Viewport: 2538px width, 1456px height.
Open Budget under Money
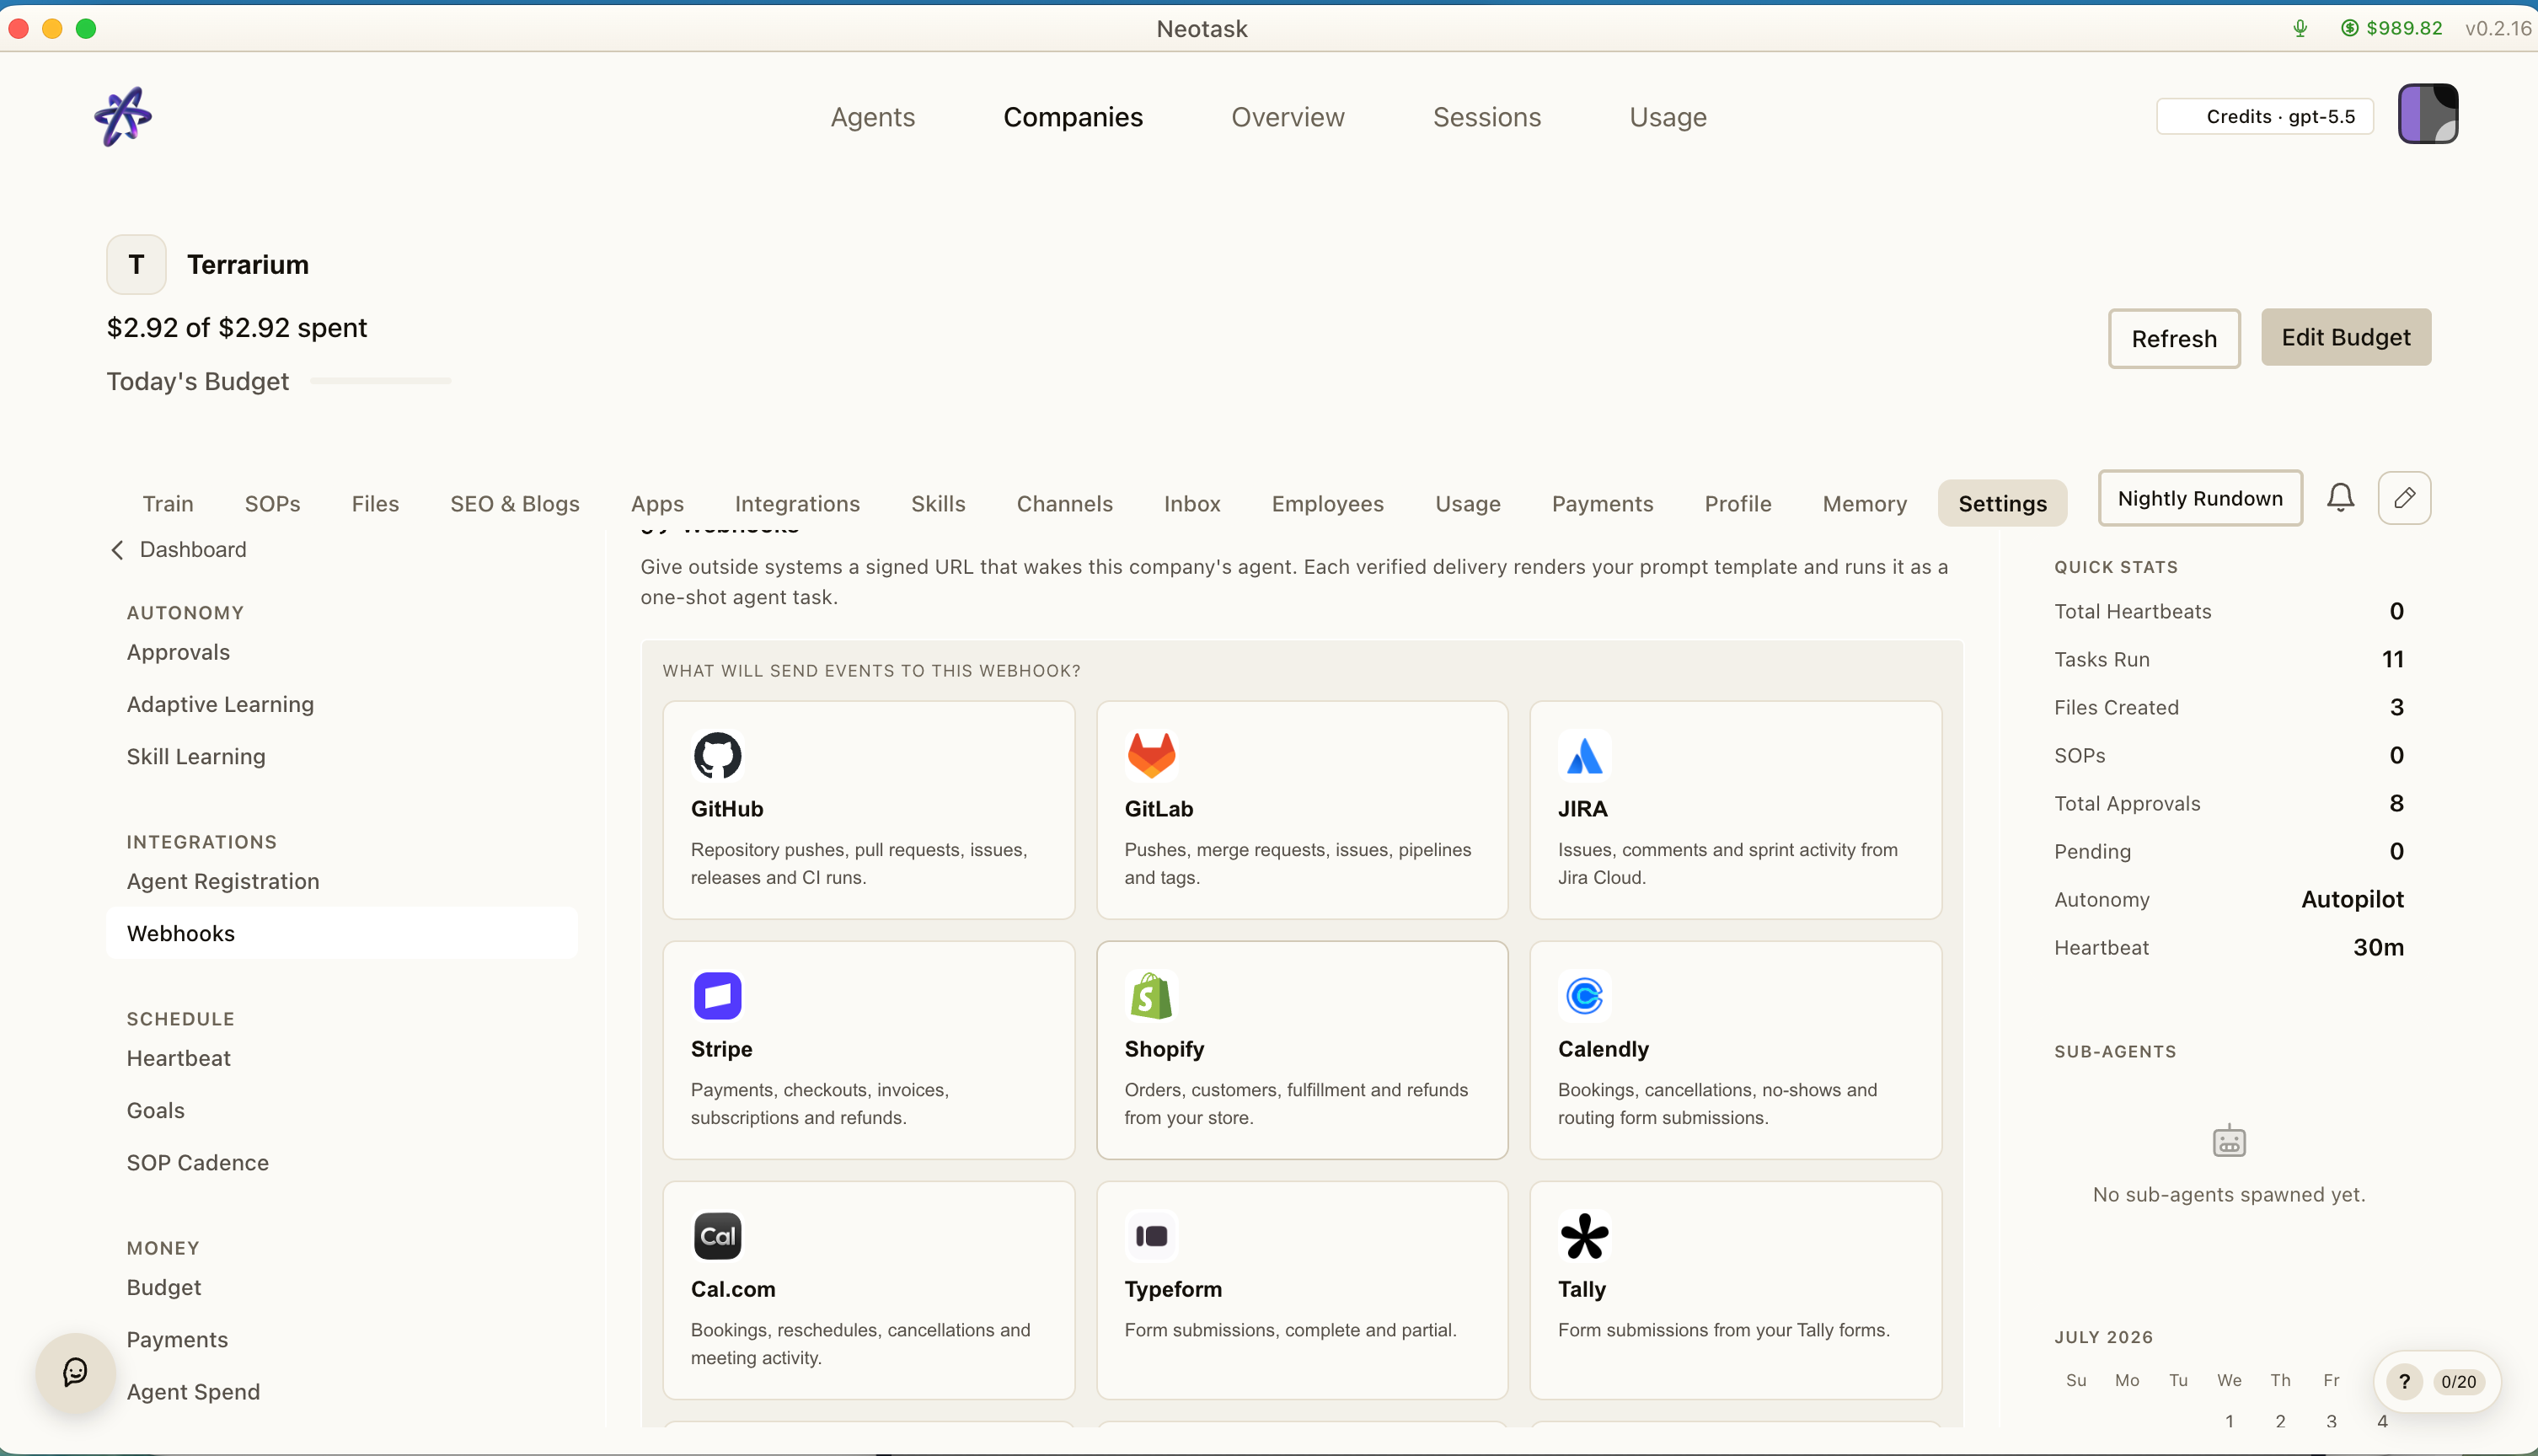click(164, 1287)
